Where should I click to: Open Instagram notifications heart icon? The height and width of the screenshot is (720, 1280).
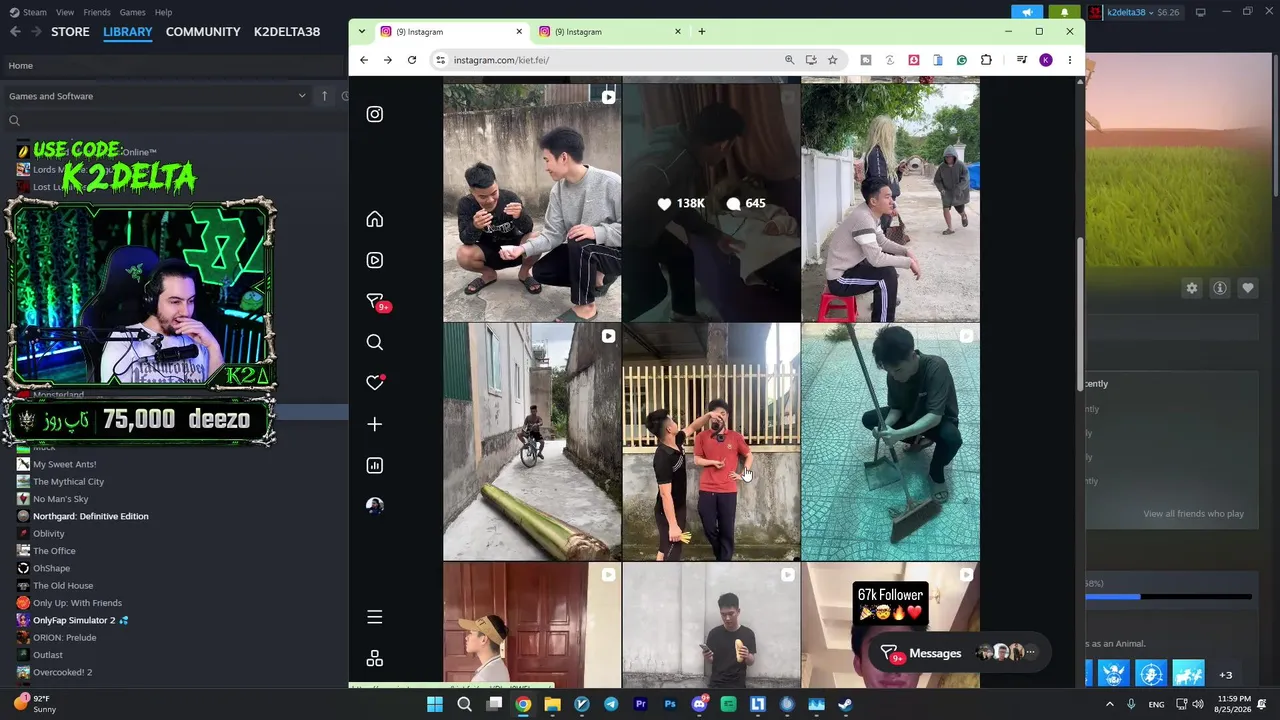(375, 383)
